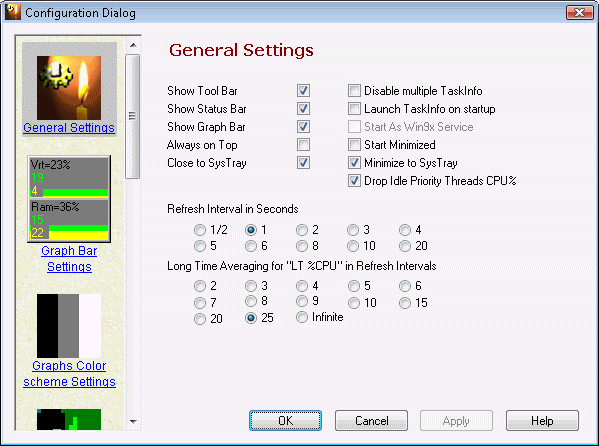The image size is (599, 446).
Task: Select refresh interval 1/2 second
Action: (200, 230)
